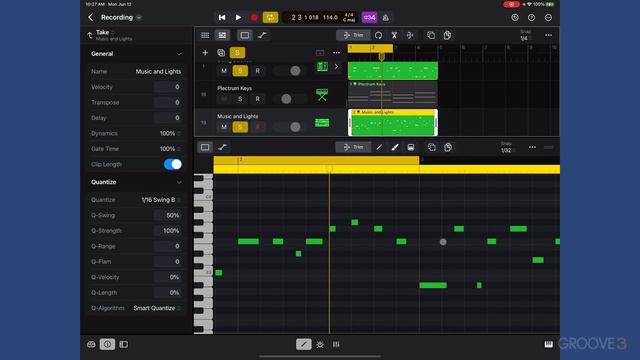Open the more options circle in top bar
This screenshot has width=640, height=360.
pos(548,18)
